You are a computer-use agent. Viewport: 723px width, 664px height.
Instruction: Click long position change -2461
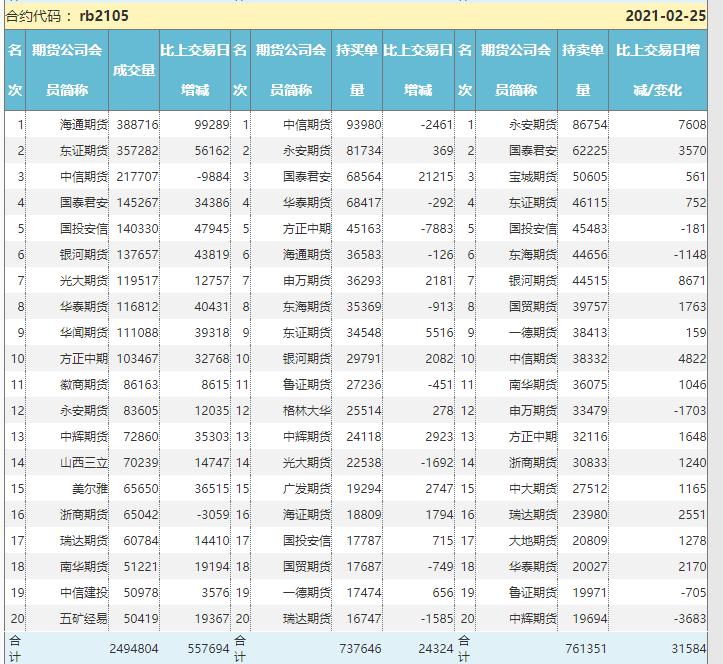437,124
